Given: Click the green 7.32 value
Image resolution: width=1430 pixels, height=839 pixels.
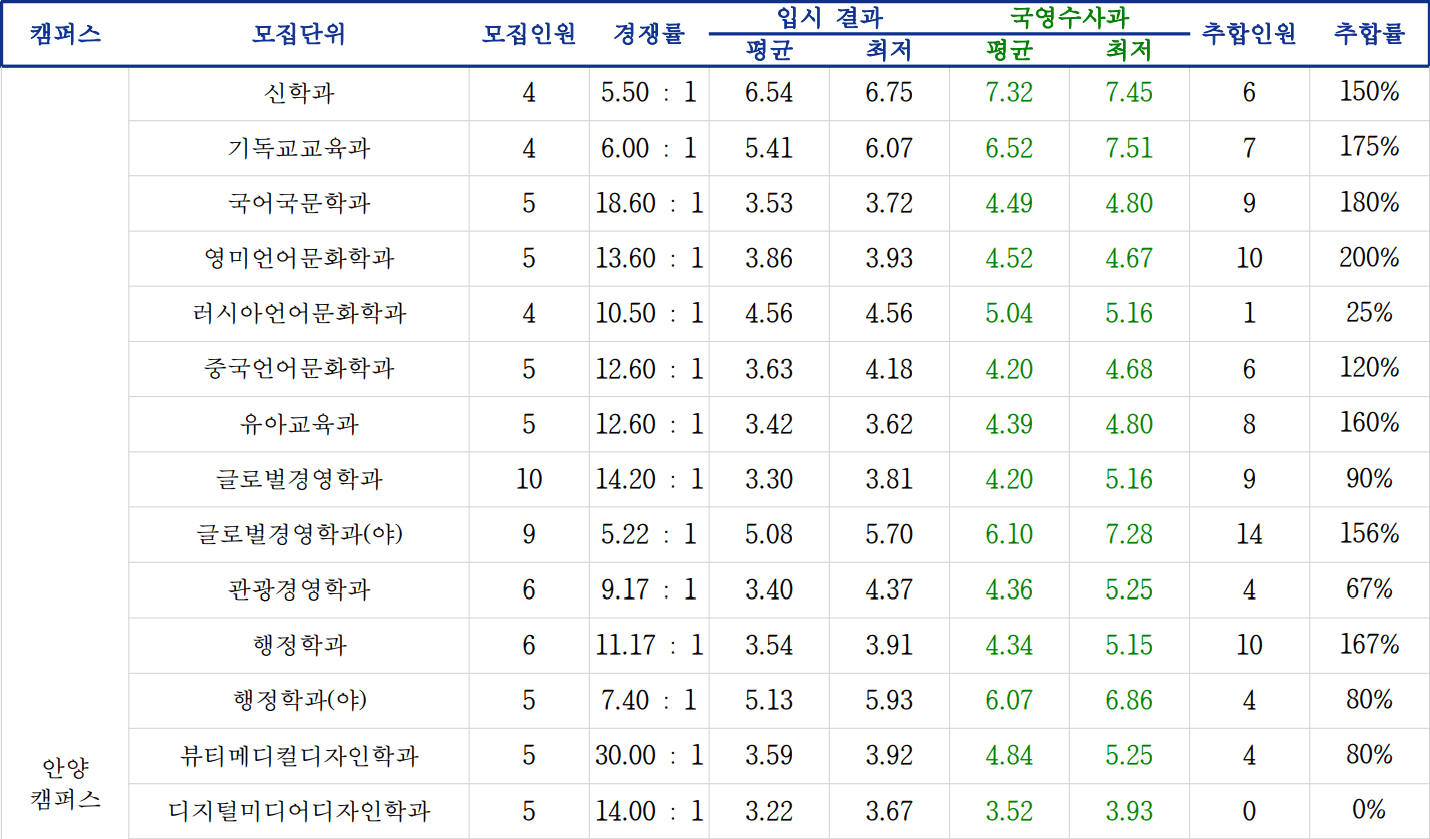Looking at the screenshot, I should click(x=1009, y=93).
